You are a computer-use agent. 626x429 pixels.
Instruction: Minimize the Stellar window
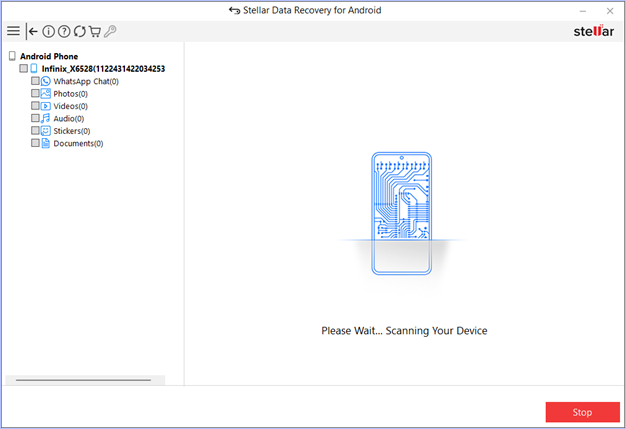pos(583,11)
